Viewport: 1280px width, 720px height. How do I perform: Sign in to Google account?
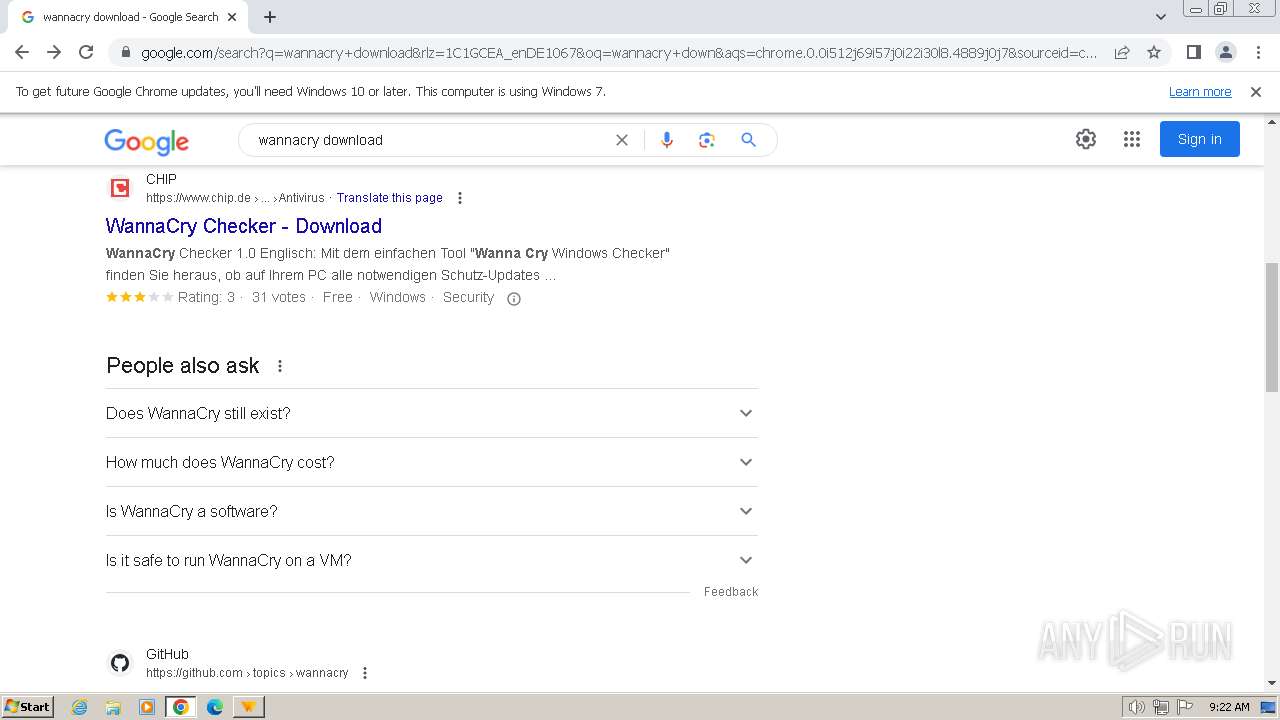pos(1200,139)
